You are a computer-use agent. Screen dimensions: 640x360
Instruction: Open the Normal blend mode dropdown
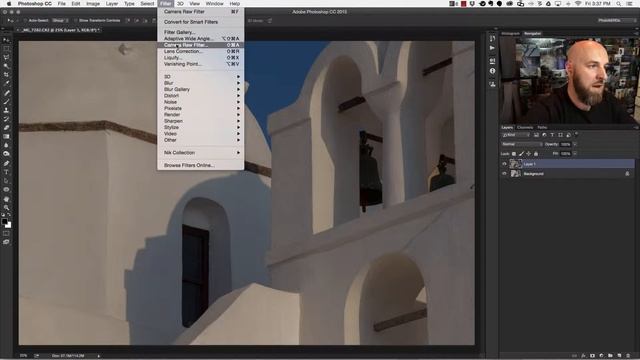pos(522,144)
